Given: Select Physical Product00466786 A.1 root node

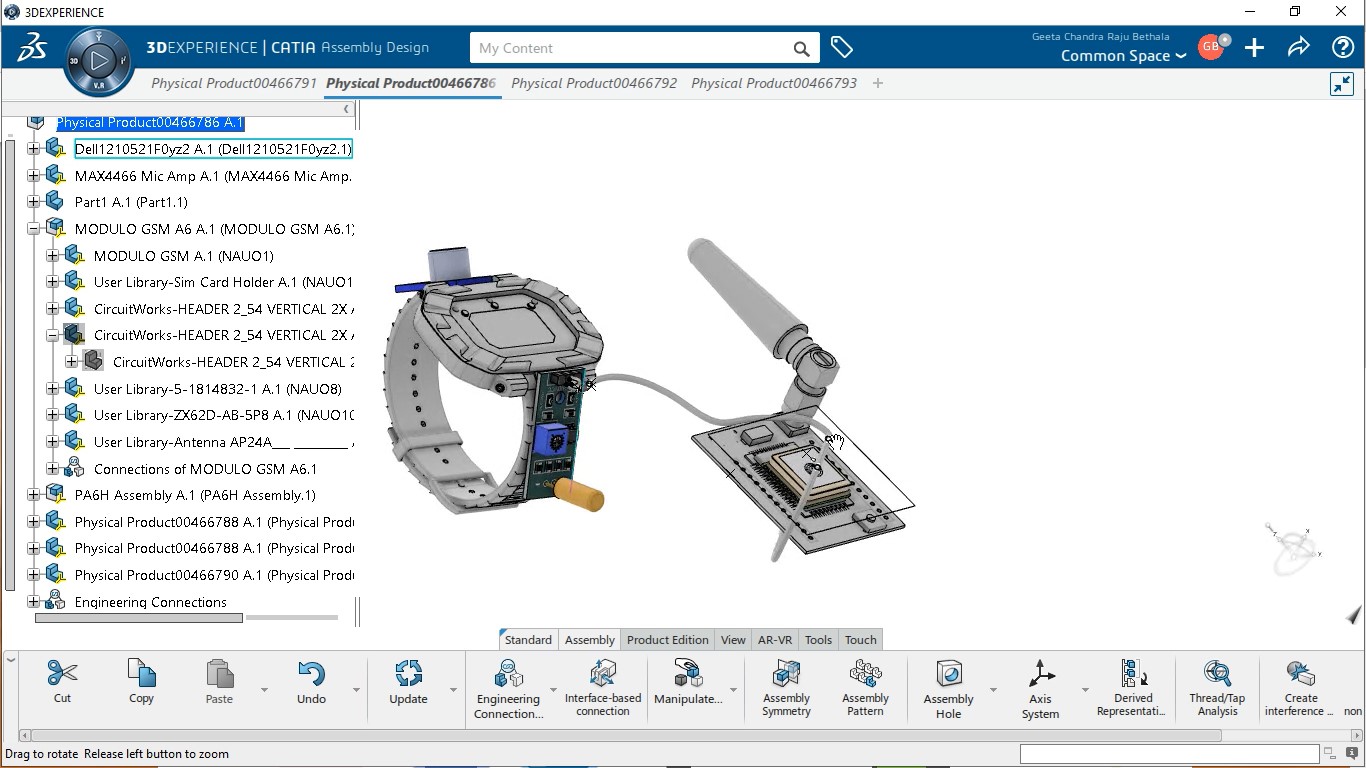Looking at the screenshot, I should point(150,122).
